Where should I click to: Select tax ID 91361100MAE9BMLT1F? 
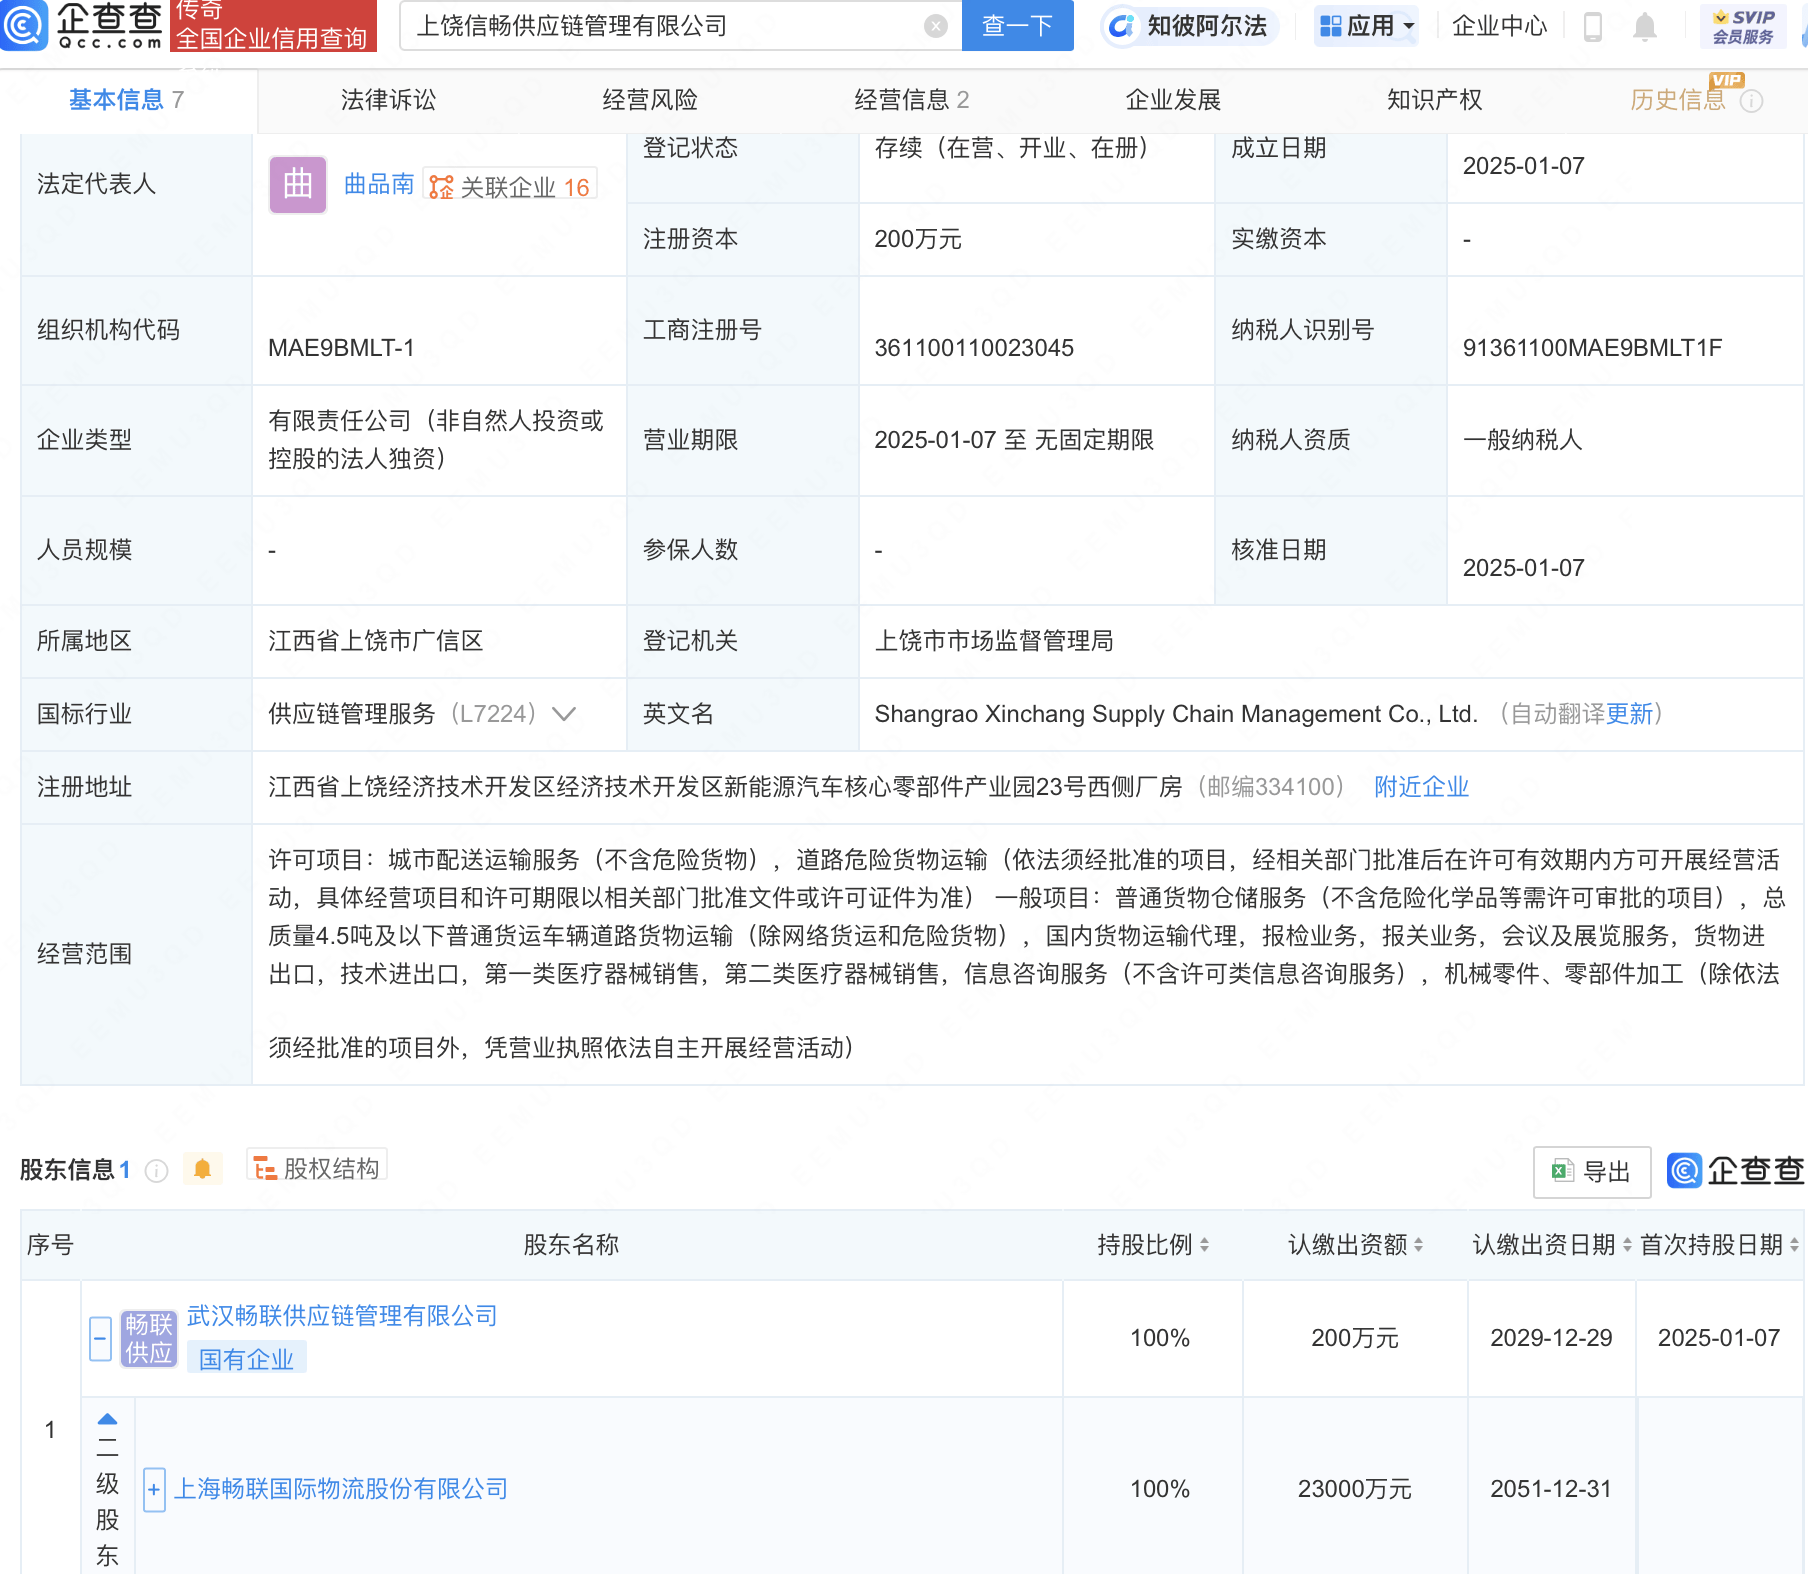pyautogui.click(x=1592, y=348)
